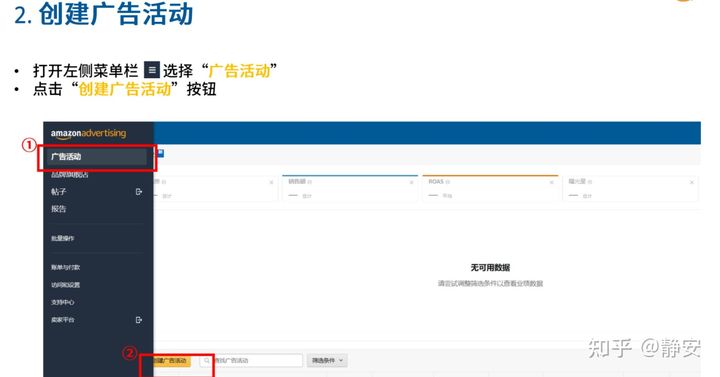Close the ROAS metric card

551,182
